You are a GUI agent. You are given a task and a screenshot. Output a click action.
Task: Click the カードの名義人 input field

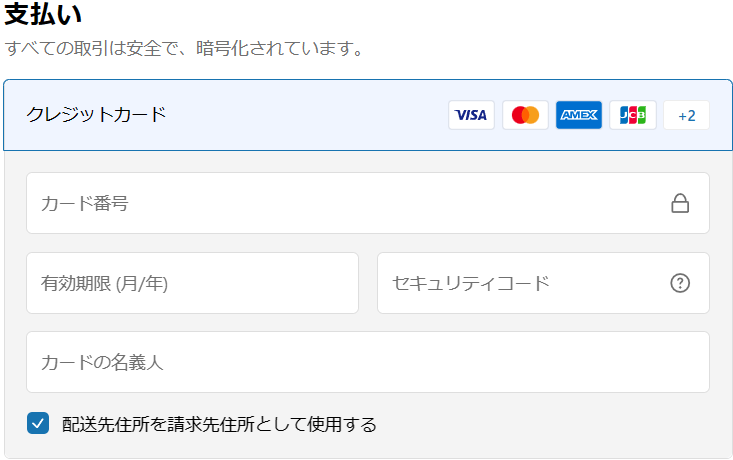[x=367, y=362]
